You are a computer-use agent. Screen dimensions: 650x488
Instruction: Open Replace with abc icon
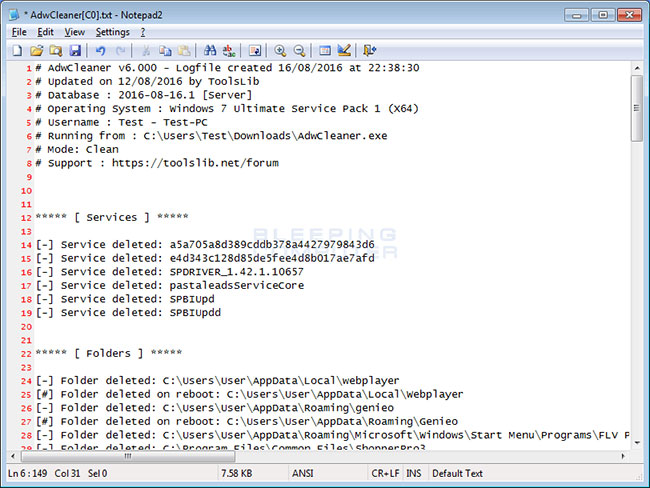[229, 51]
